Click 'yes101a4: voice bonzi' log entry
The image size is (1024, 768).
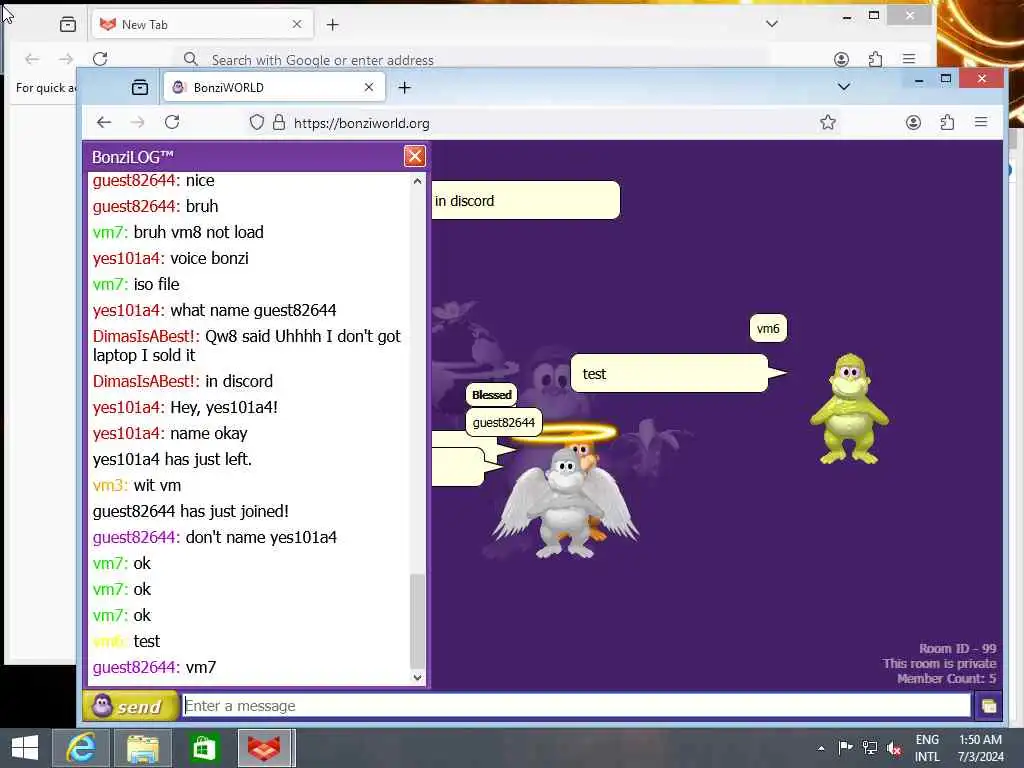(x=170, y=259)
